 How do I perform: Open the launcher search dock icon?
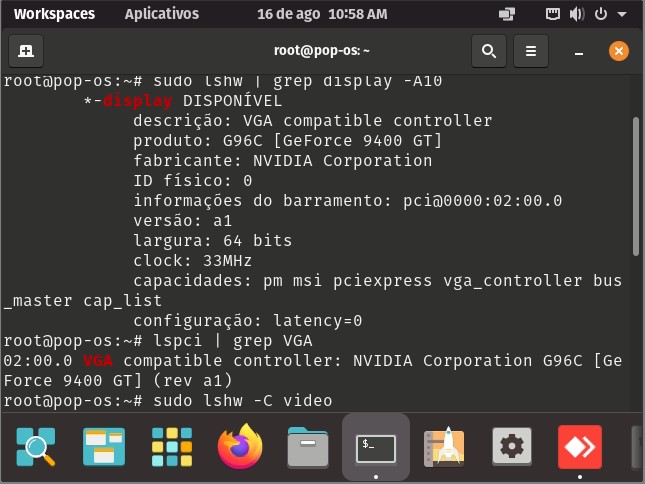[36, 447]
